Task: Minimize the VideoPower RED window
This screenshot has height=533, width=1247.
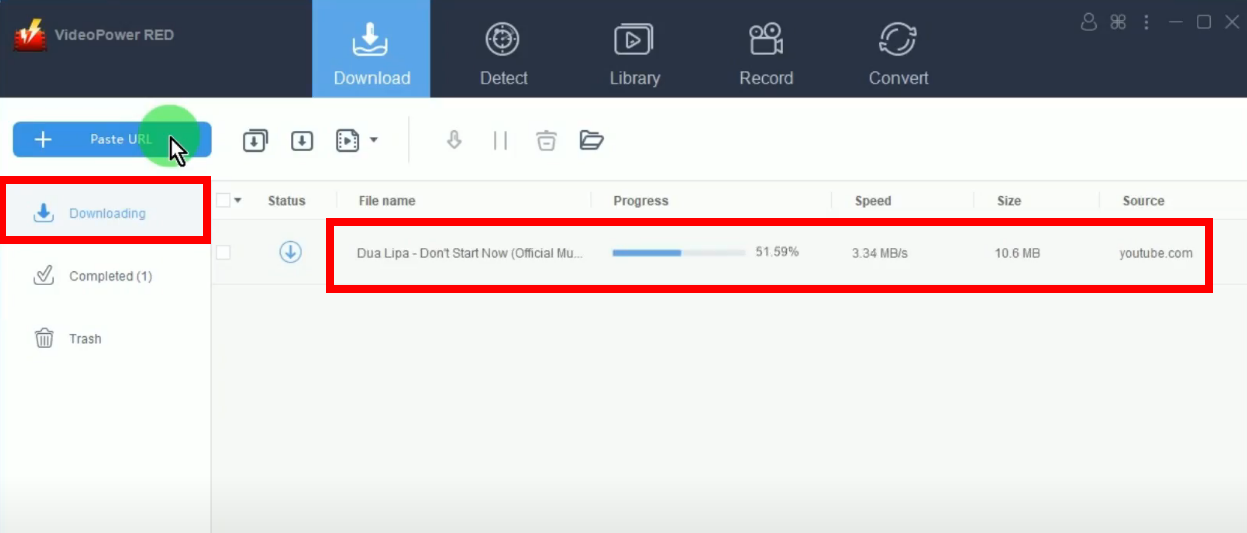Action: click(x=1176, y=22)
